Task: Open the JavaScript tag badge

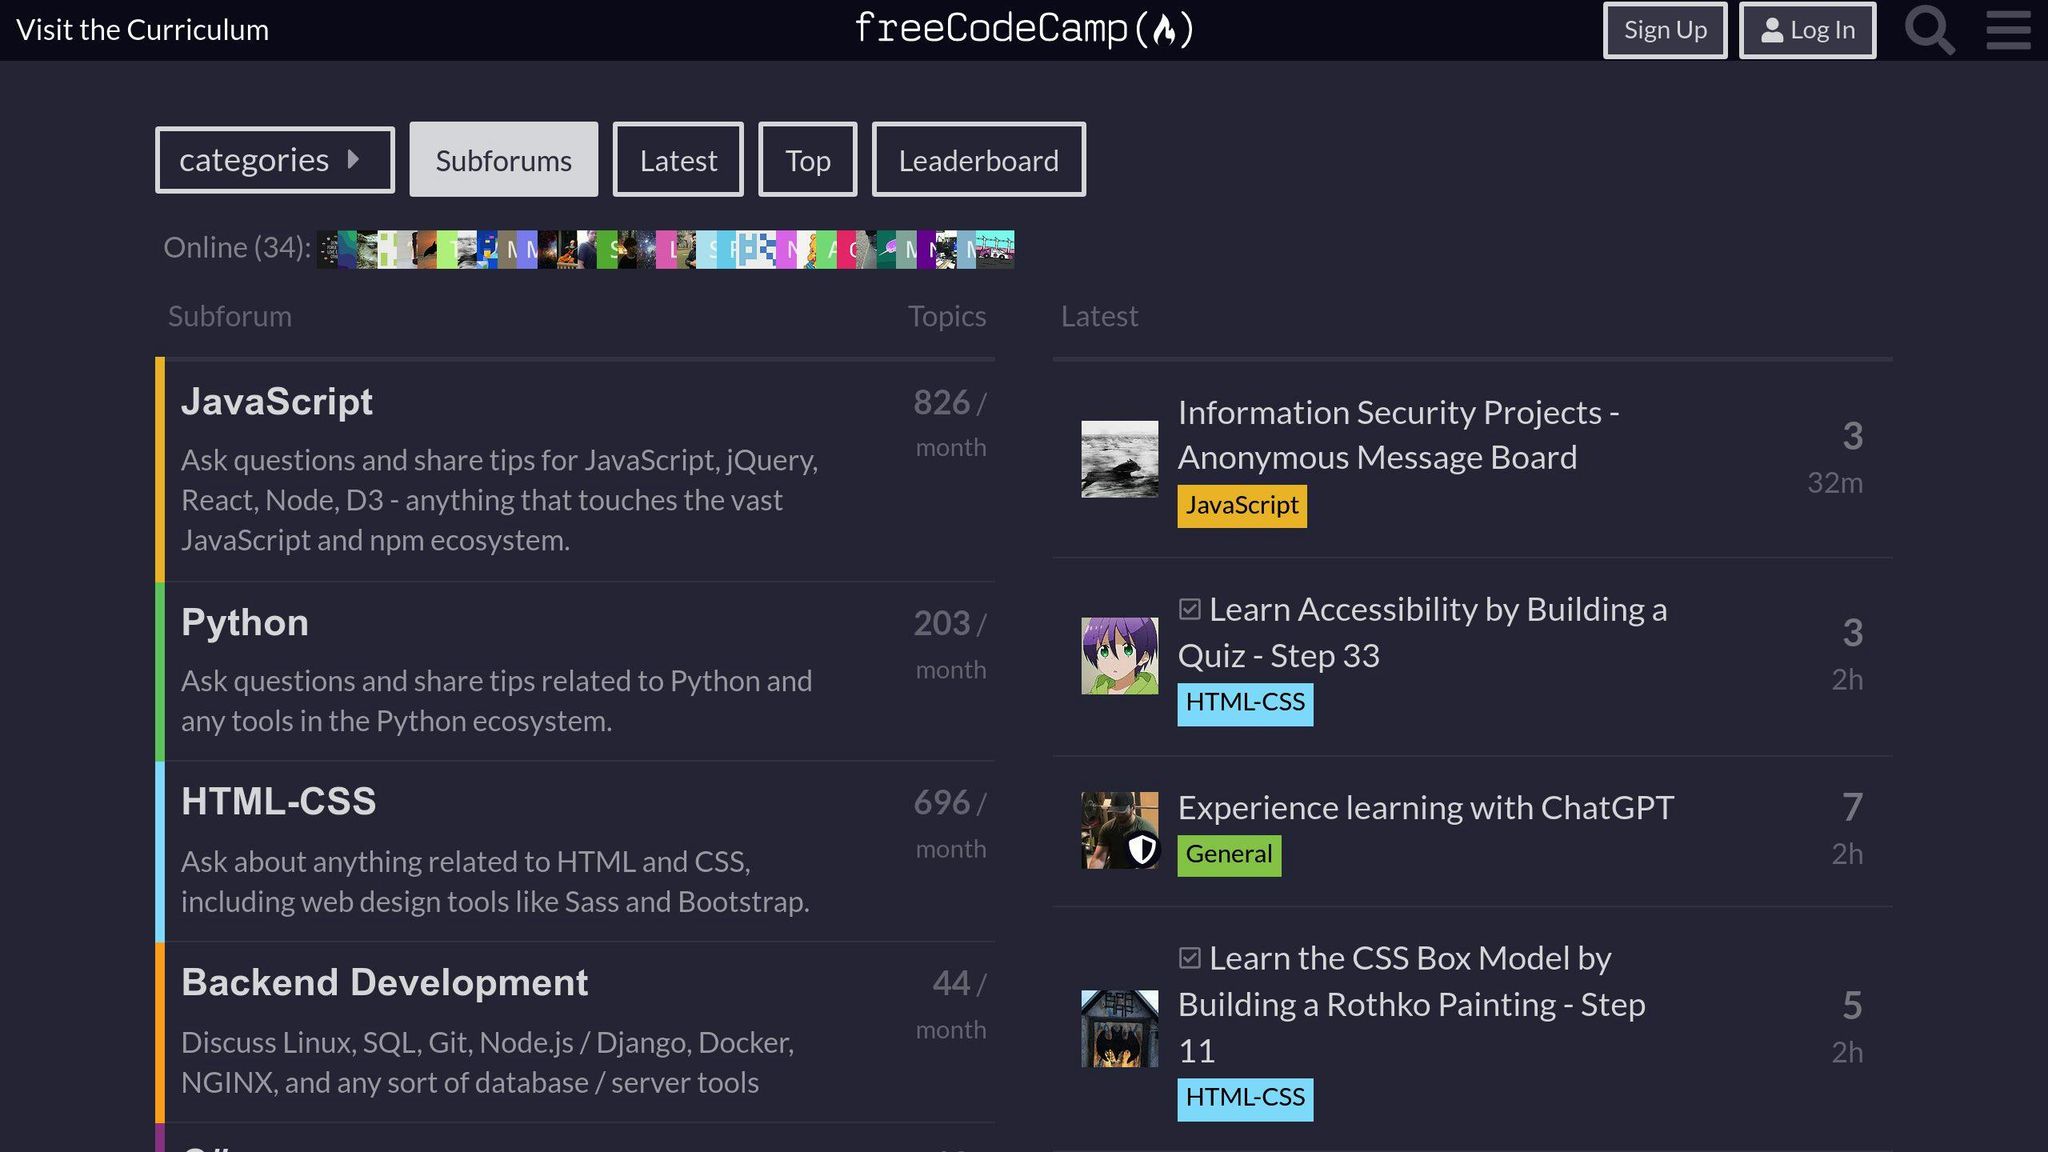Action: [1241, 505]
